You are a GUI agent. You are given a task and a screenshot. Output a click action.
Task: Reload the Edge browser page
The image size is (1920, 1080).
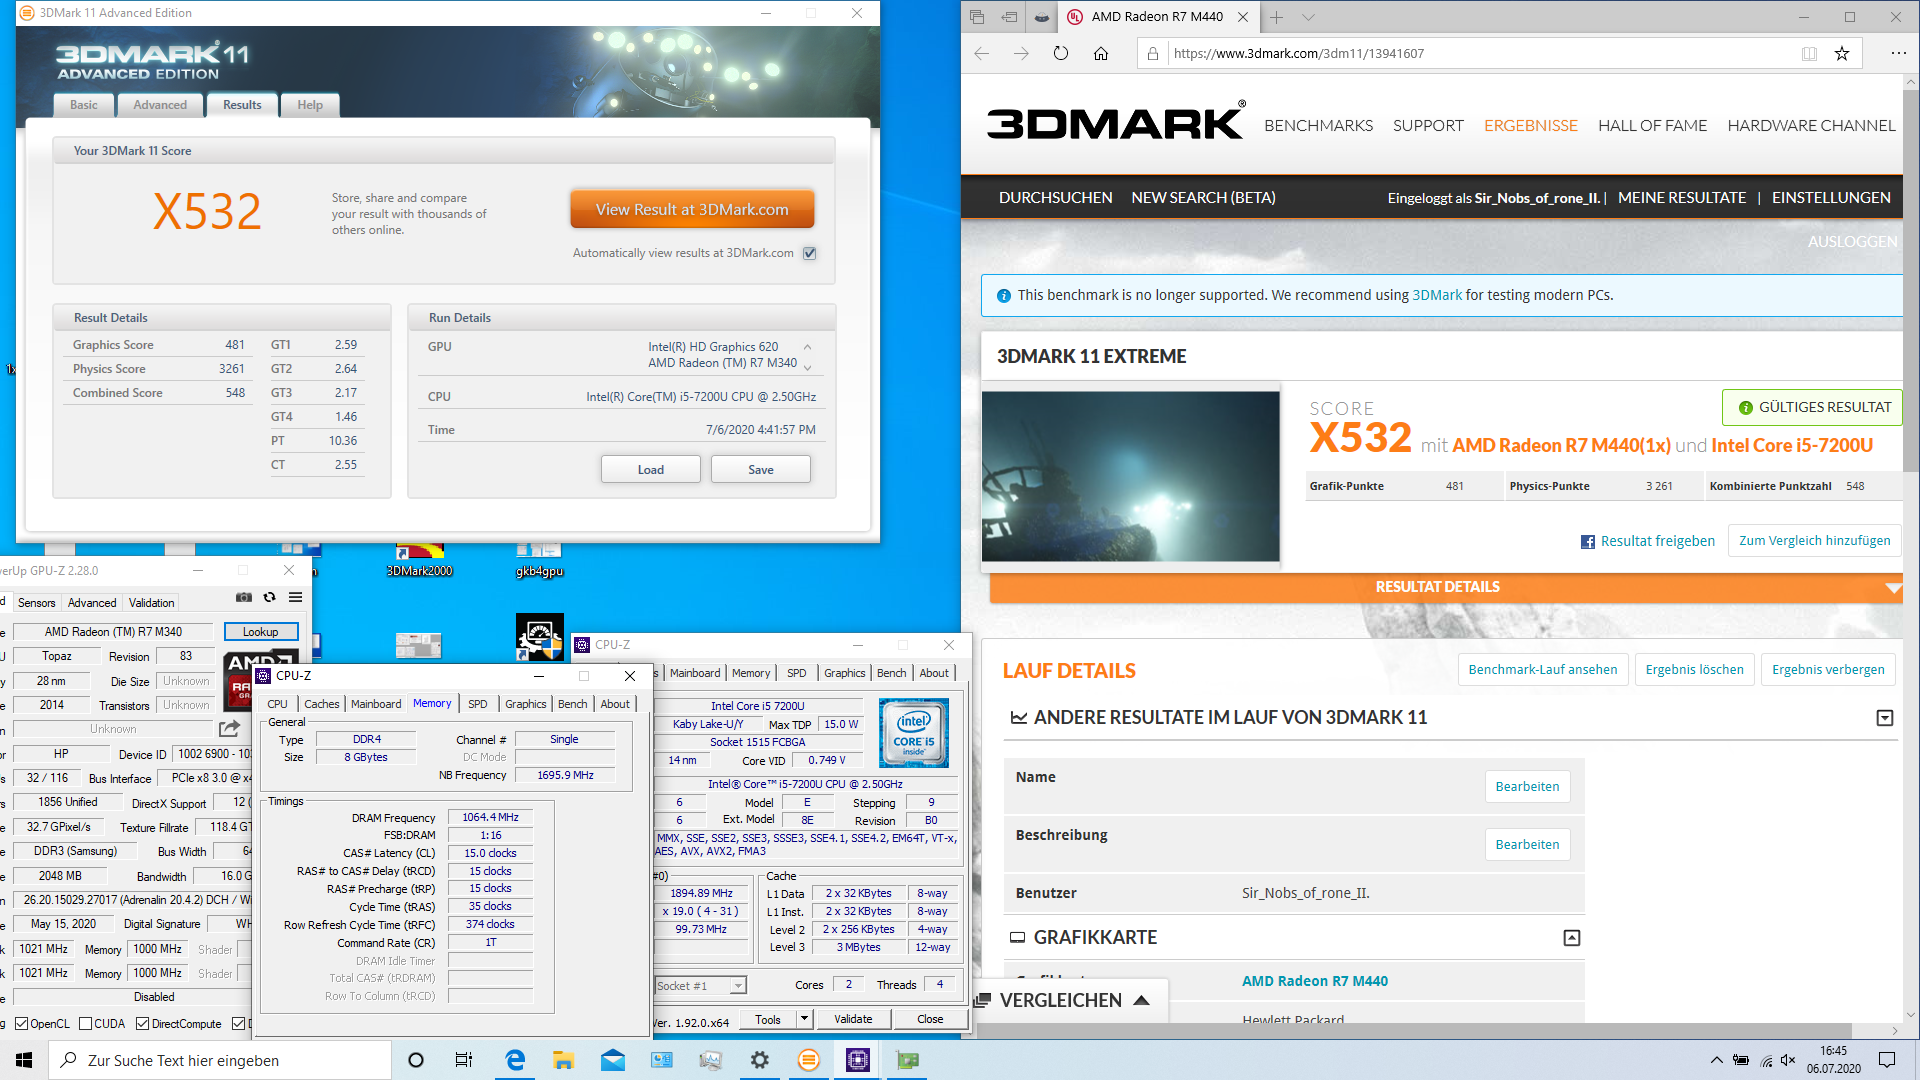tap(1060, 54)
